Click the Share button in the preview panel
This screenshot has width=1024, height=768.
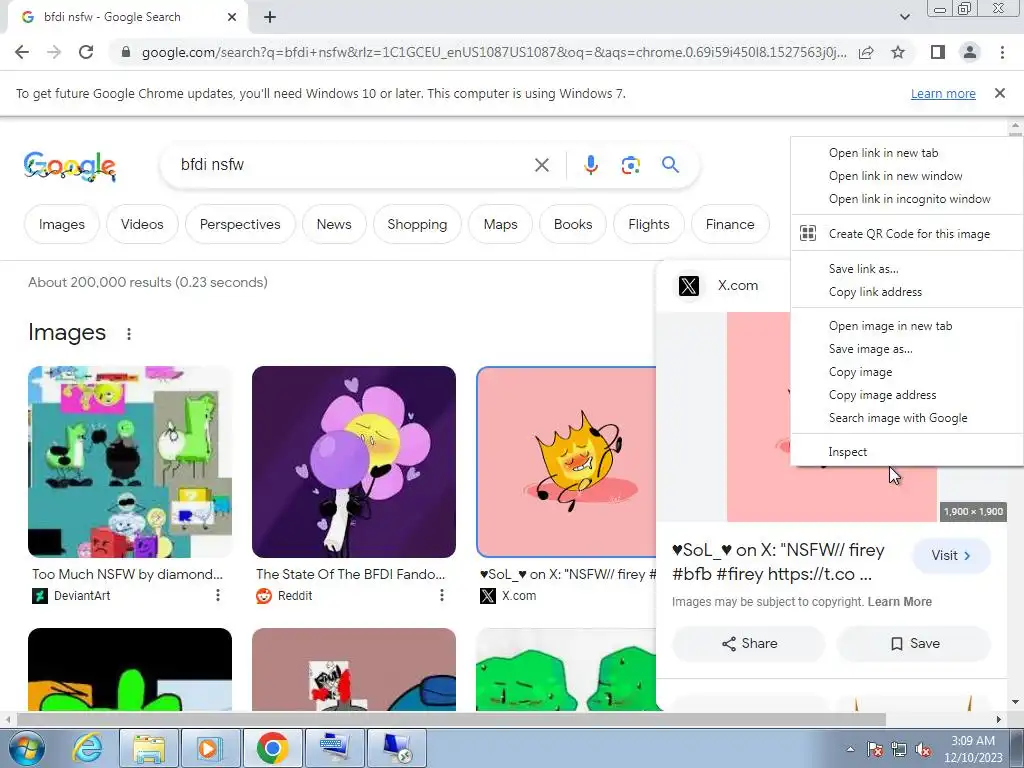click(x=748, y=643)
